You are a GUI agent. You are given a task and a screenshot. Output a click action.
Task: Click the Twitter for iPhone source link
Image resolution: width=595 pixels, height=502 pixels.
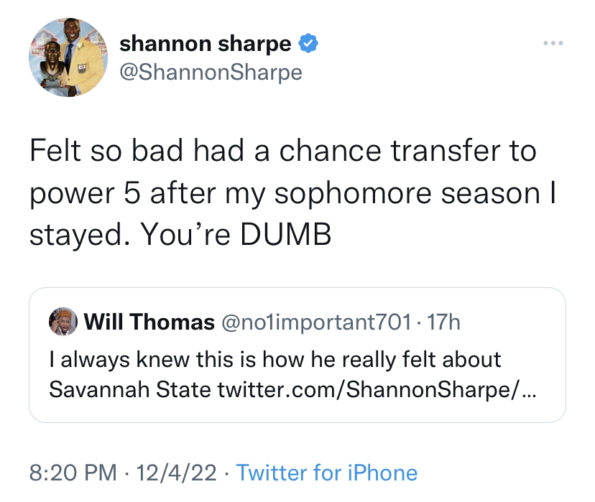pyautogui.click(x=327, y=473)
